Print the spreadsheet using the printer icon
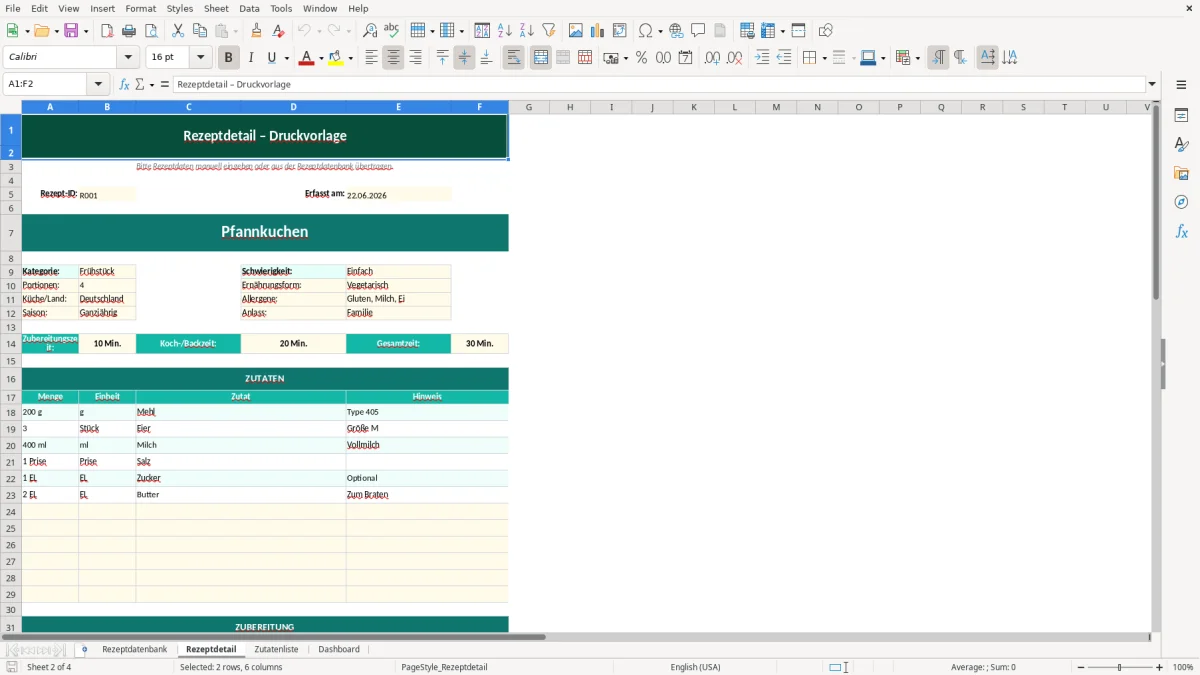Viewport: 1200px width, 675px height. pyautogui.click(x=129, y=31)
